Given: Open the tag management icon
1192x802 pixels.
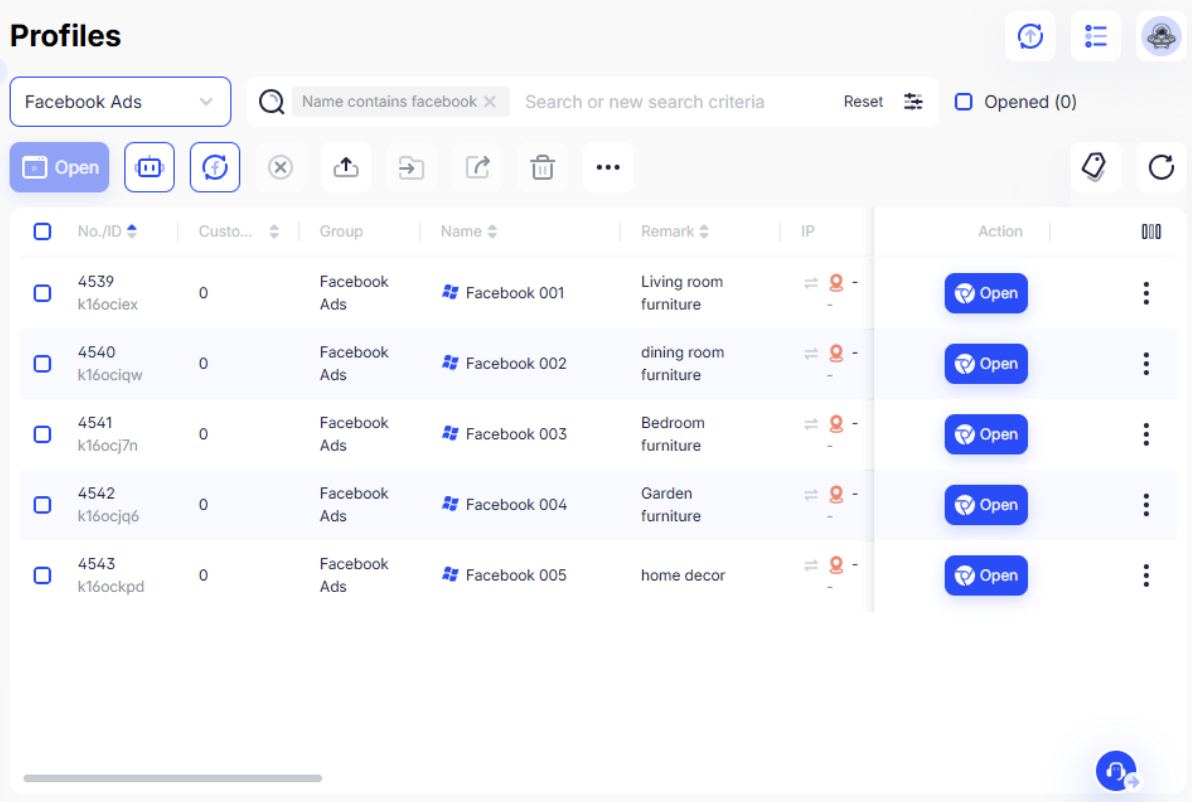Looking at the screenshot, I should 1095,167.
